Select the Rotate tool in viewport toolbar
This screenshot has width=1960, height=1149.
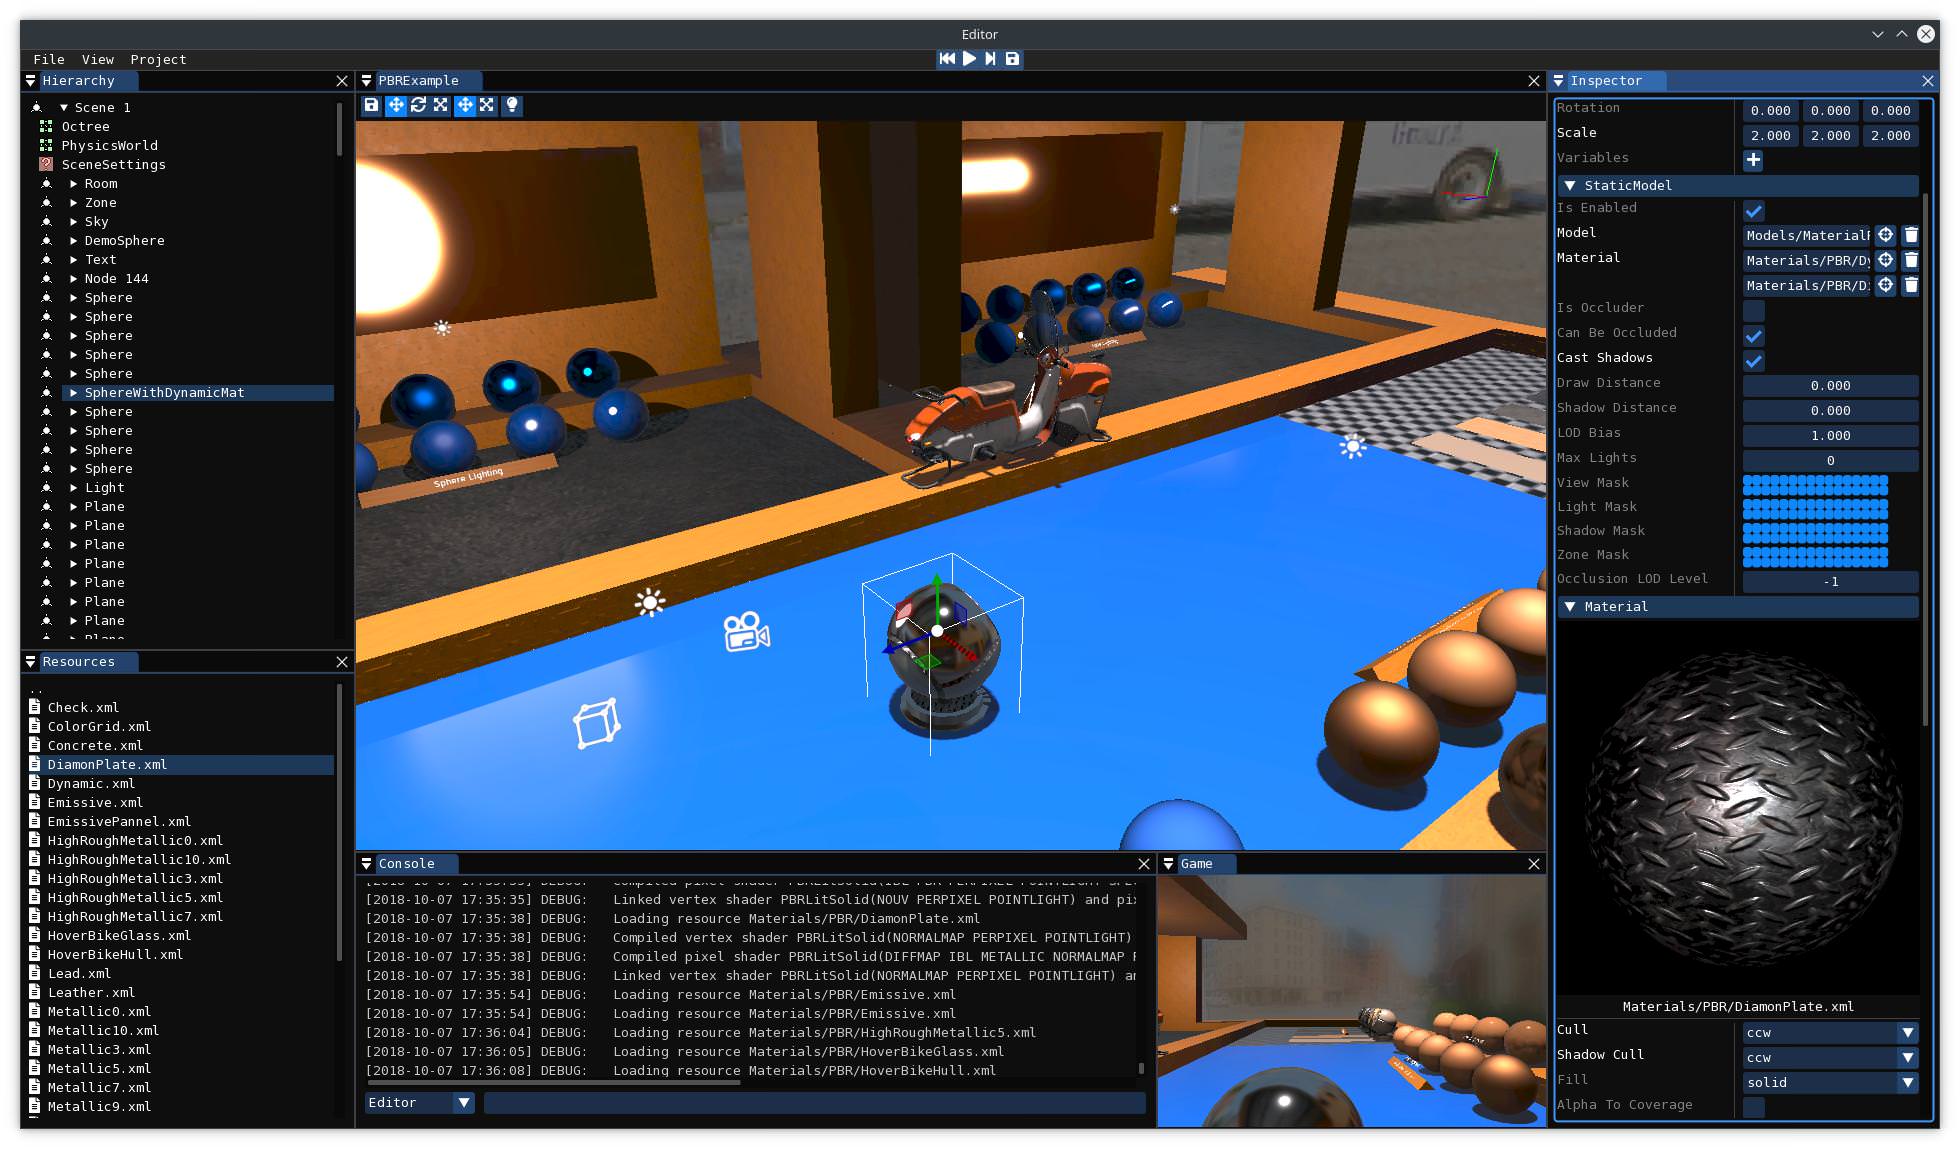[419, 106]
